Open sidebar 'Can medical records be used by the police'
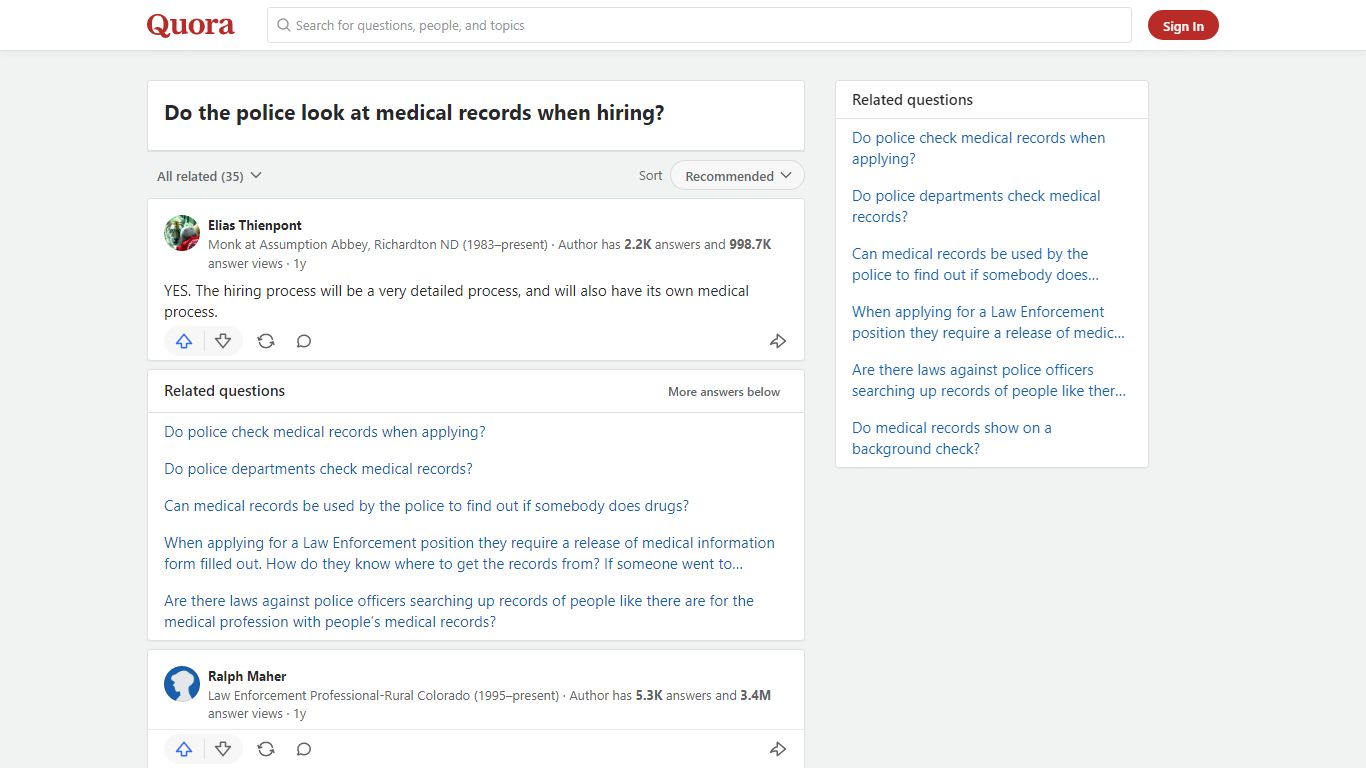The image size is (1366, 768). point(975,264)
